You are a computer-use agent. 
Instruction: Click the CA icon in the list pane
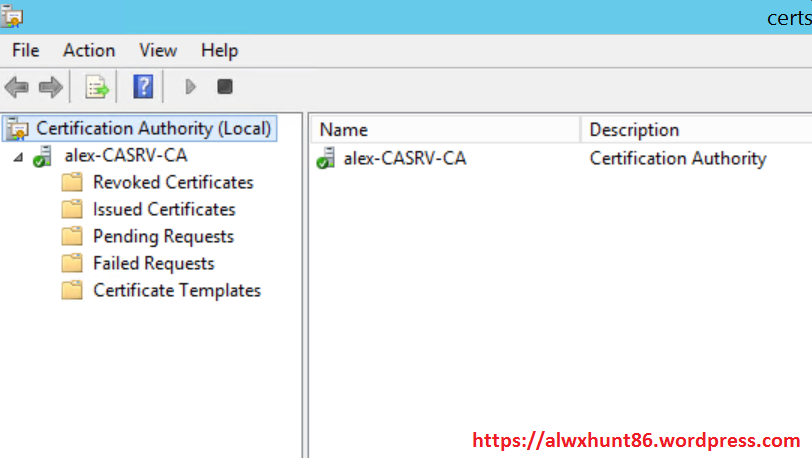[x=326, y=158]
